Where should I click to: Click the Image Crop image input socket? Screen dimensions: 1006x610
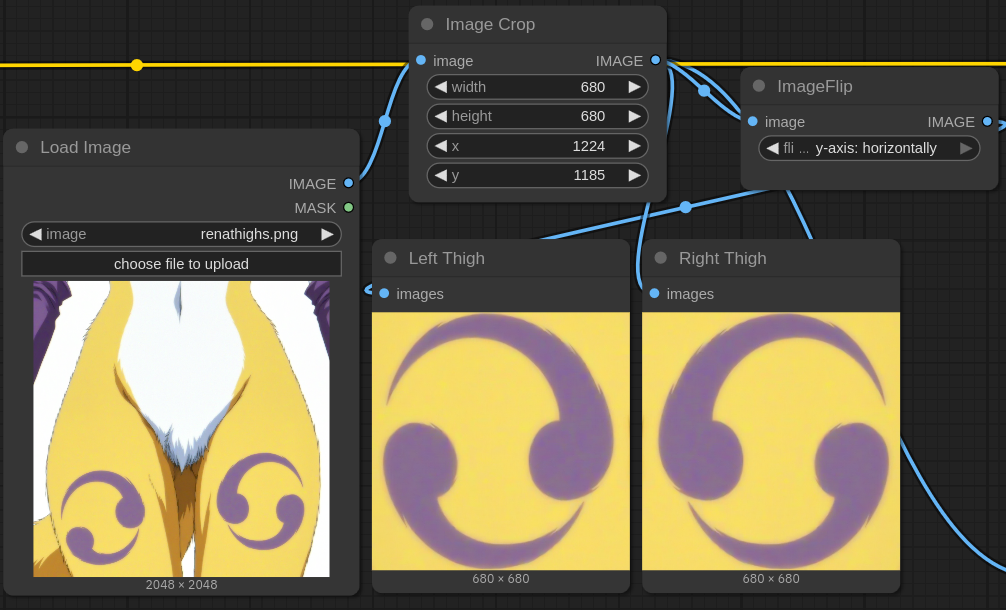[x=421, y=60]
